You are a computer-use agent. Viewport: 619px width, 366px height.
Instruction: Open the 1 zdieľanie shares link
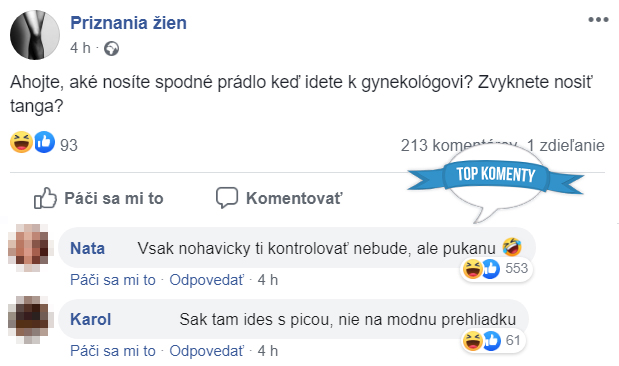click(566, 145)
